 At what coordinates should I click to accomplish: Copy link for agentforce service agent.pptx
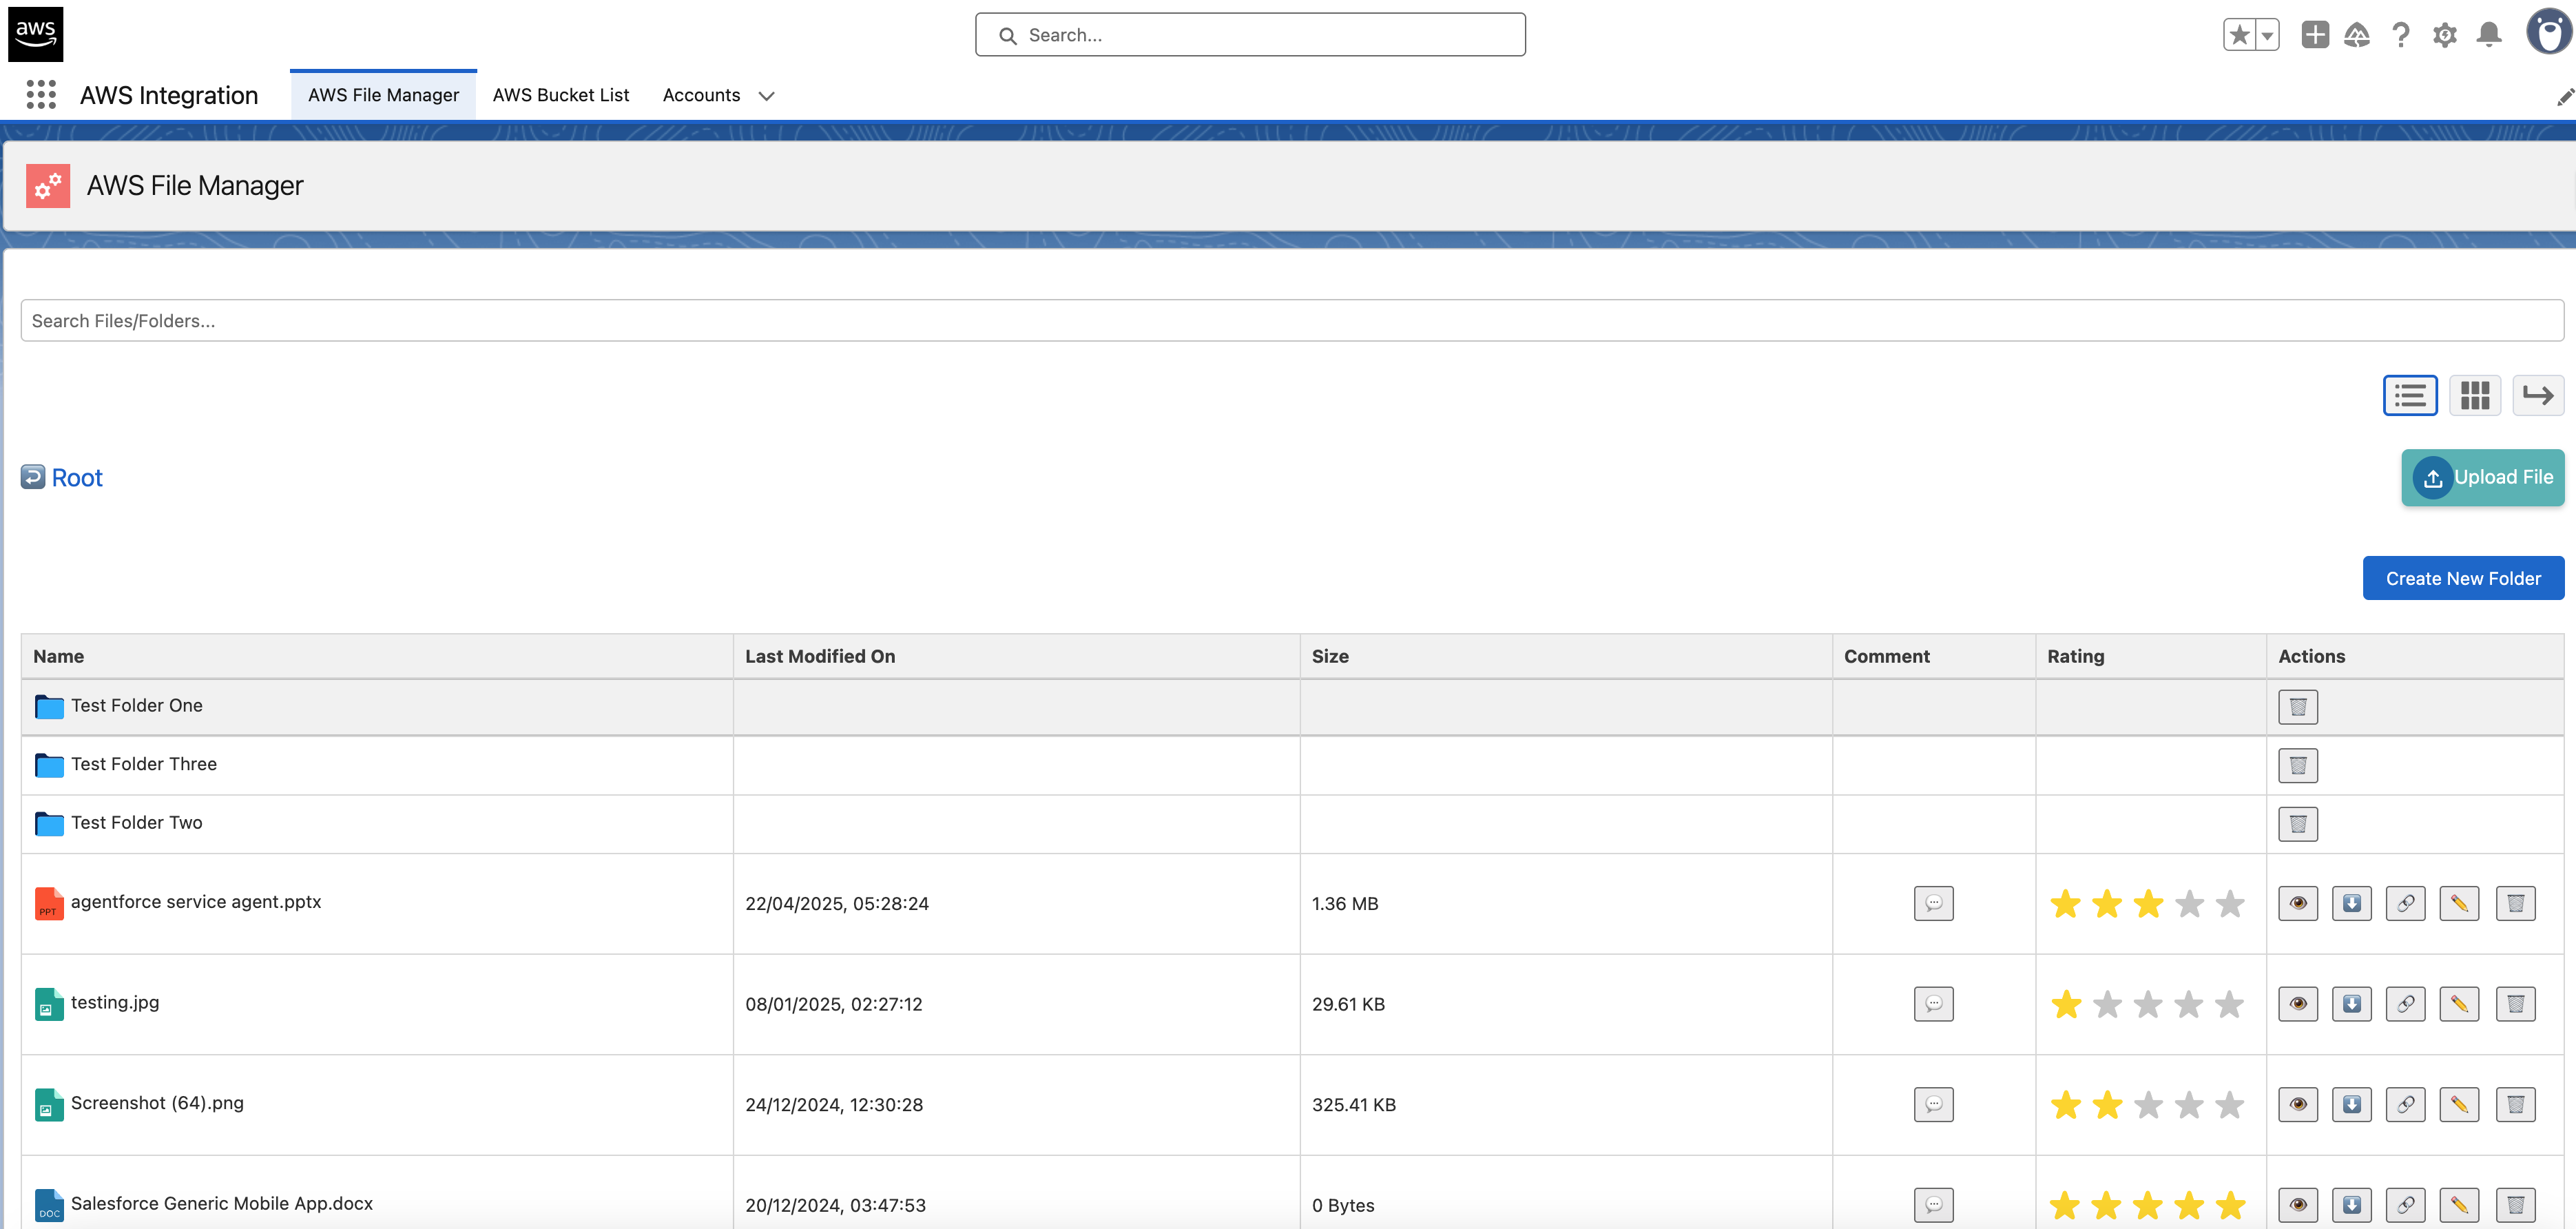click(x=2406, y=904)
